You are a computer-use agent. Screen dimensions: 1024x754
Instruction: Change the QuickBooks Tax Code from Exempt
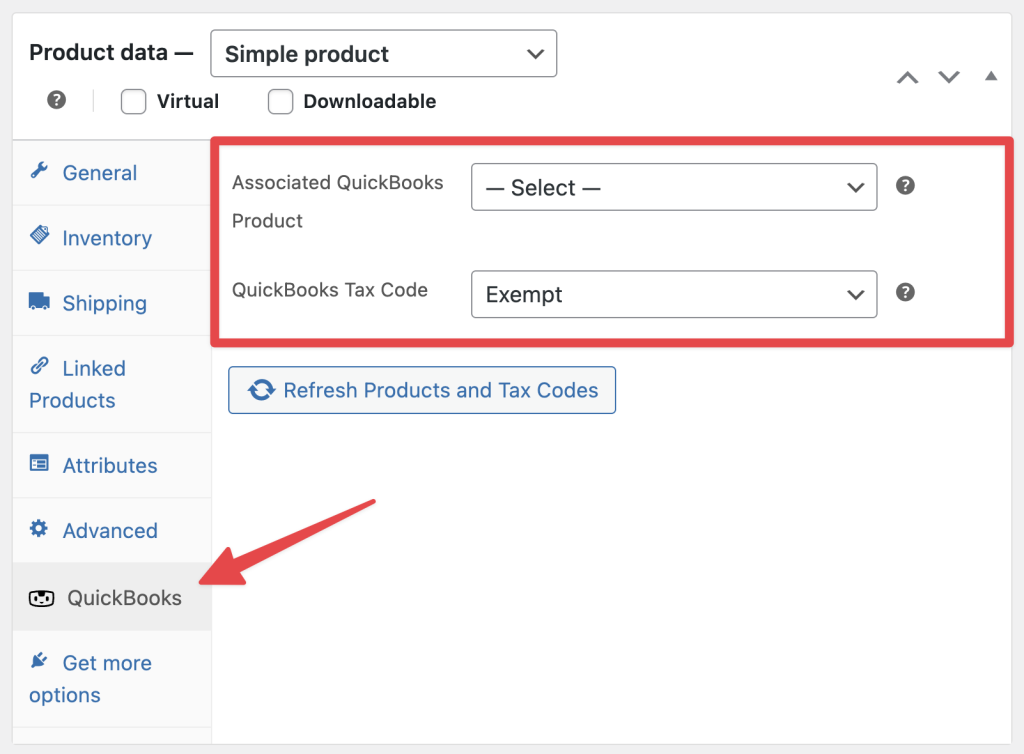point(674,294)
